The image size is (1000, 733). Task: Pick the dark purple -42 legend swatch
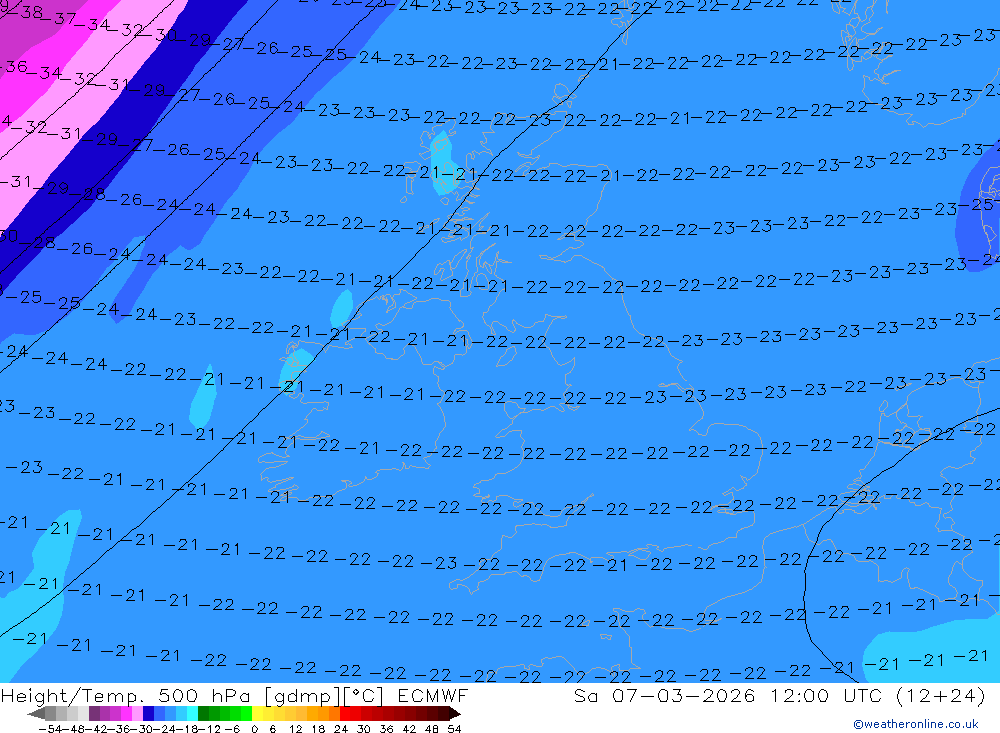click(x=94, y=713)
